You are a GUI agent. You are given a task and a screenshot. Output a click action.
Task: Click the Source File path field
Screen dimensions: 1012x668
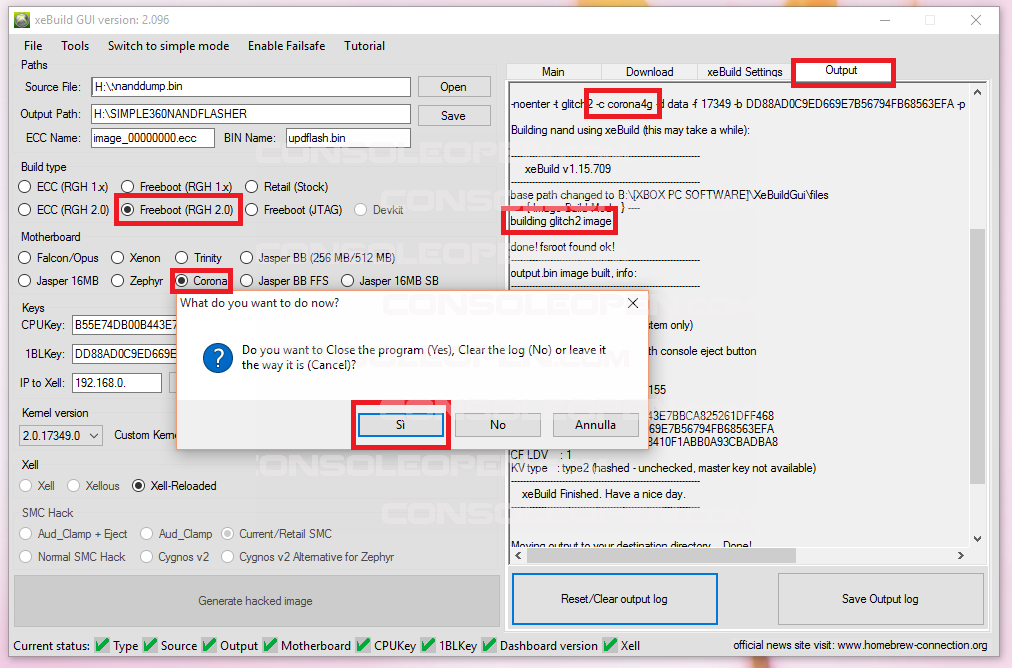[x=250, y=86]
